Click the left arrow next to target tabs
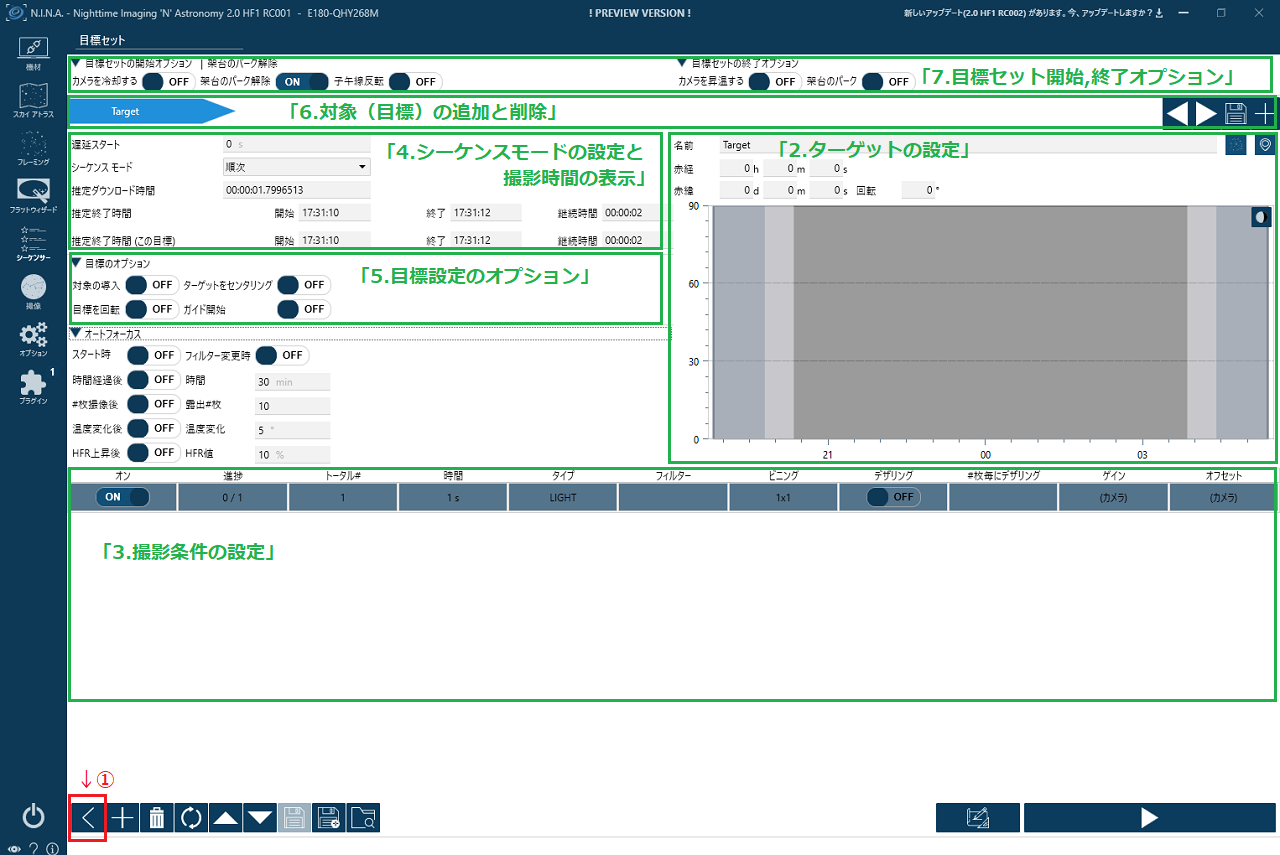1280x855 pixels. tap(1178, 113)
